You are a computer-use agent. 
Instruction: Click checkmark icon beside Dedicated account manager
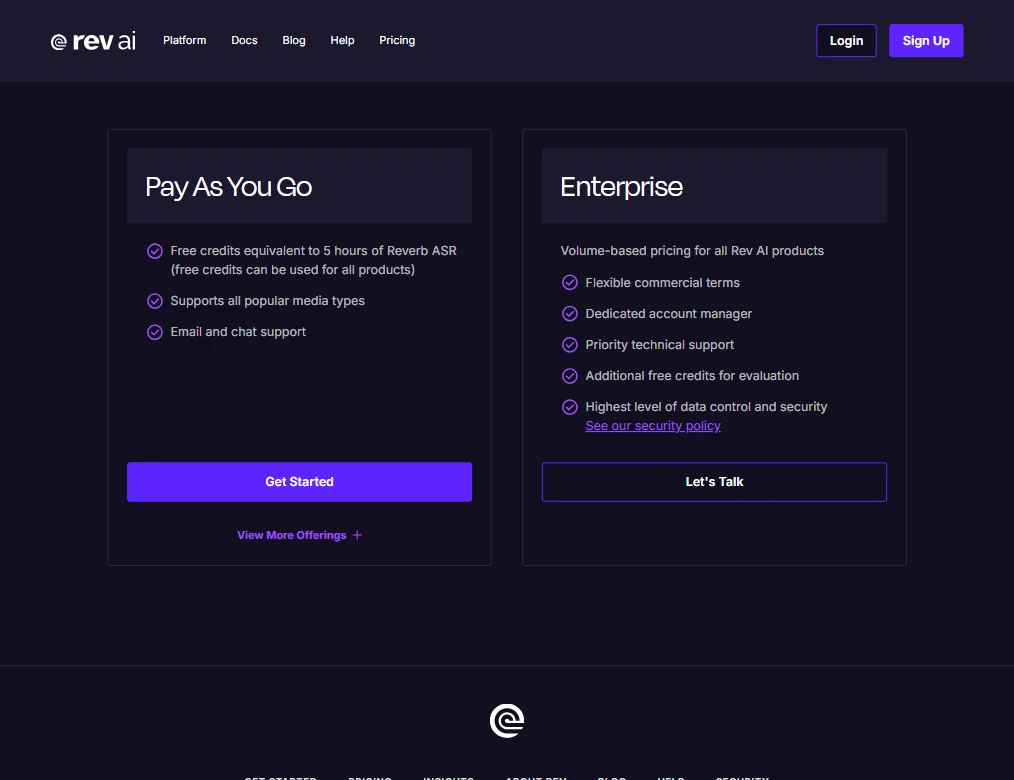point(570,314)
